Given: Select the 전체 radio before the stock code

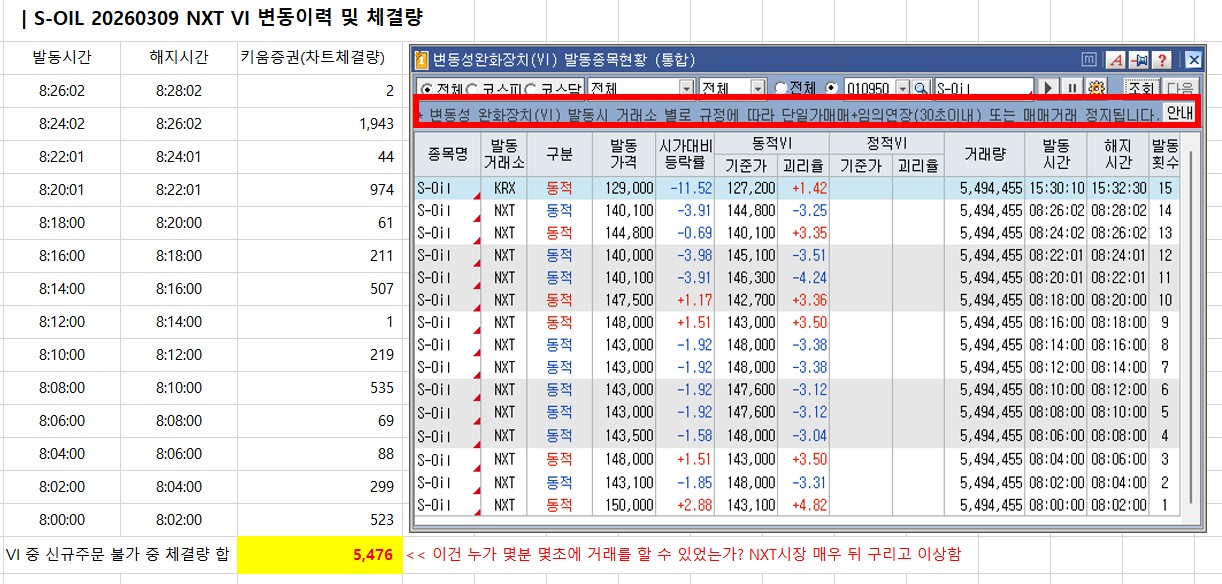Looking at the screenshot, I should click(780, 88).
